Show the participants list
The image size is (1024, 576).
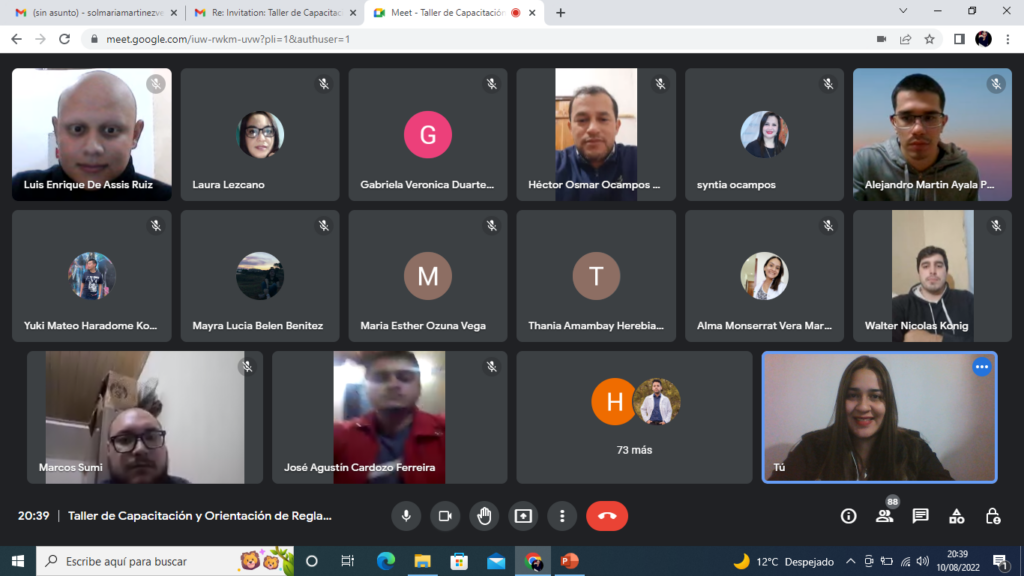tap(884, 516)
